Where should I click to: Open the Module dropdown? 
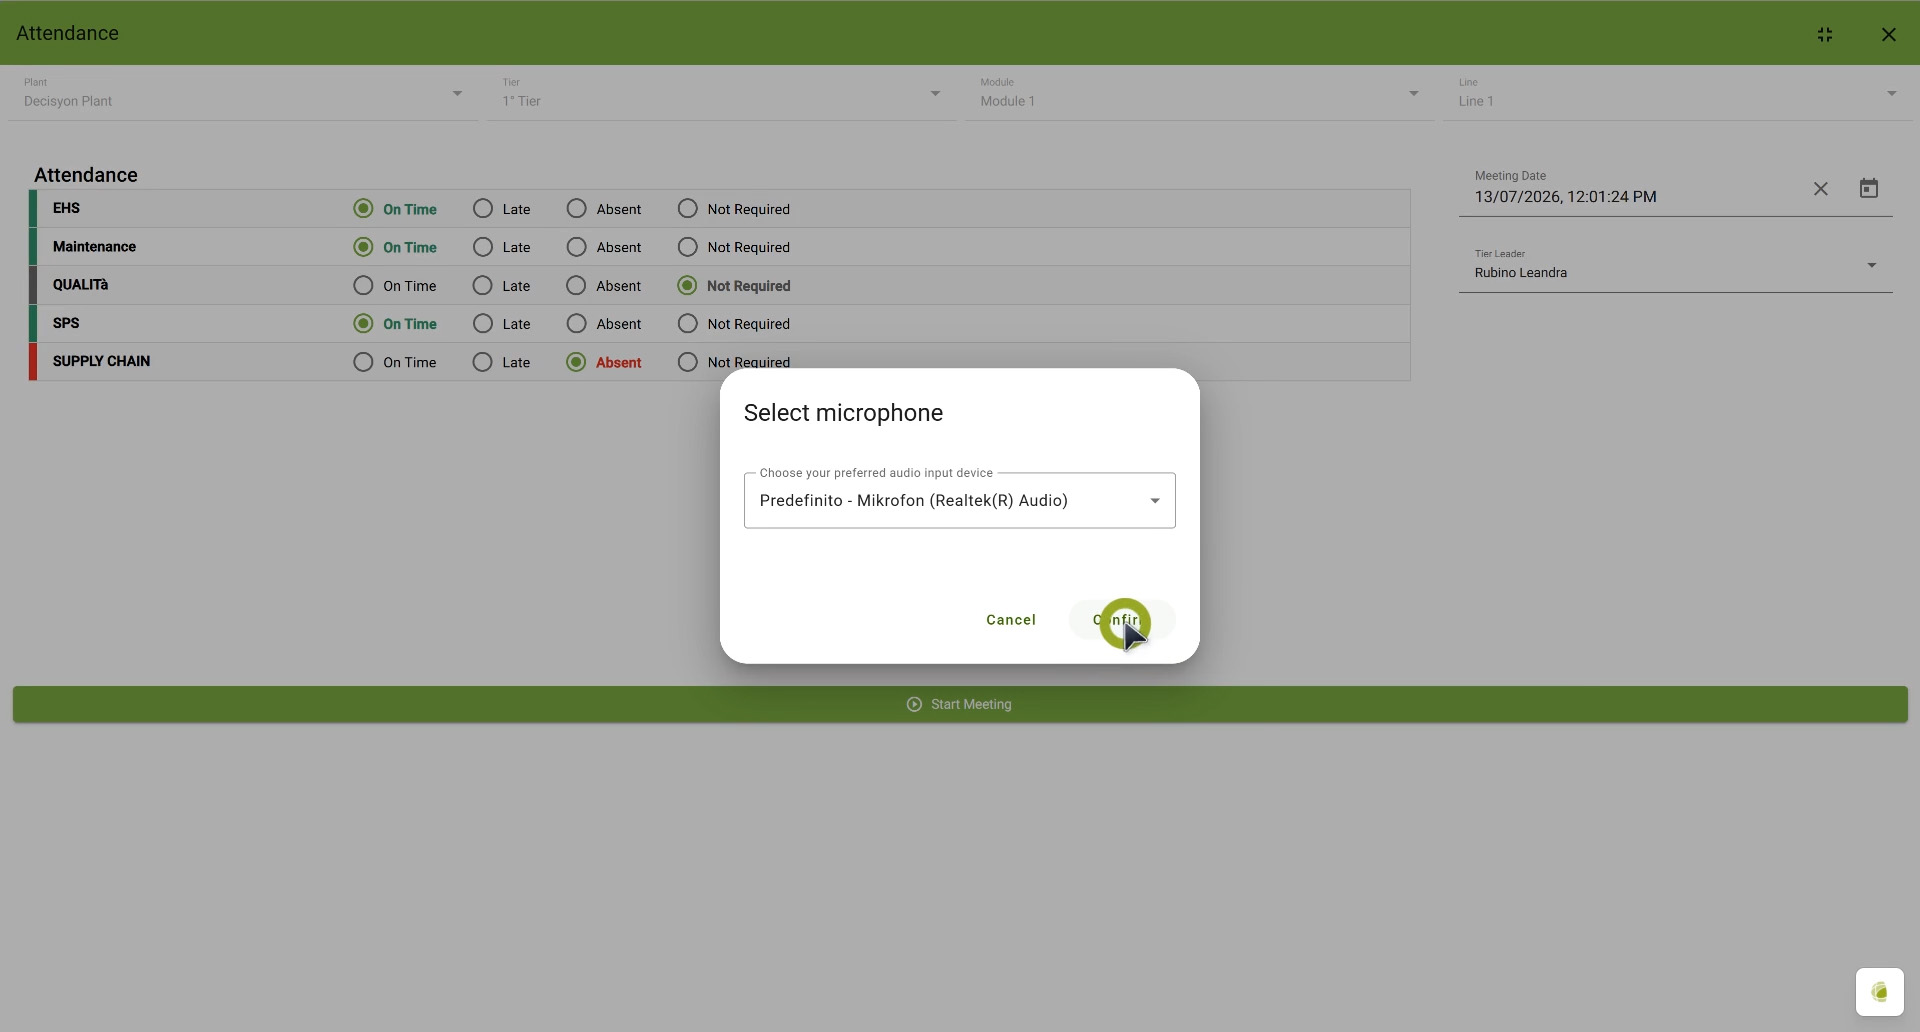pyautogui.click(x=1199, y=94)
